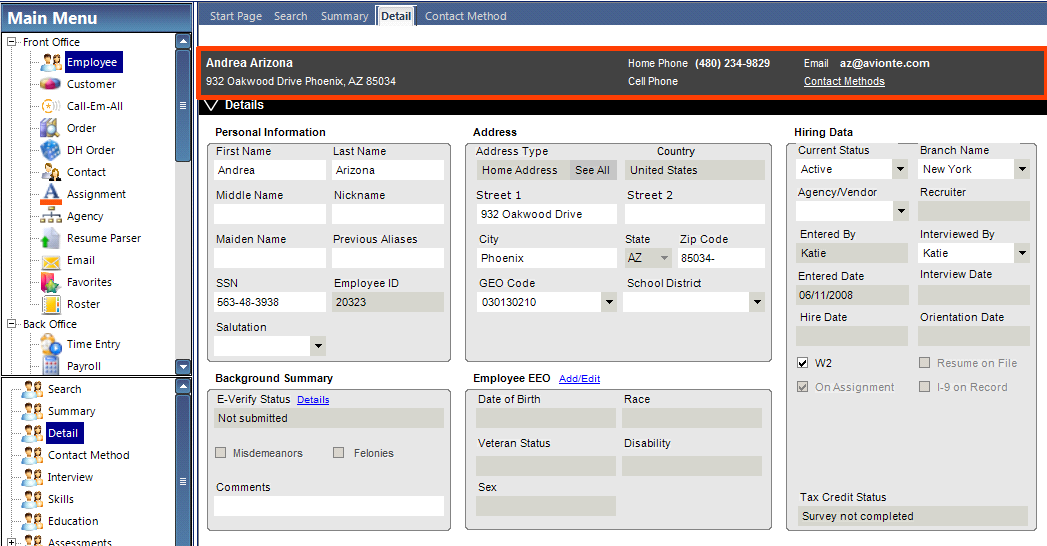Open the School District dropdown
Viewport: 1047px width, 546px height.
(757, 302)
